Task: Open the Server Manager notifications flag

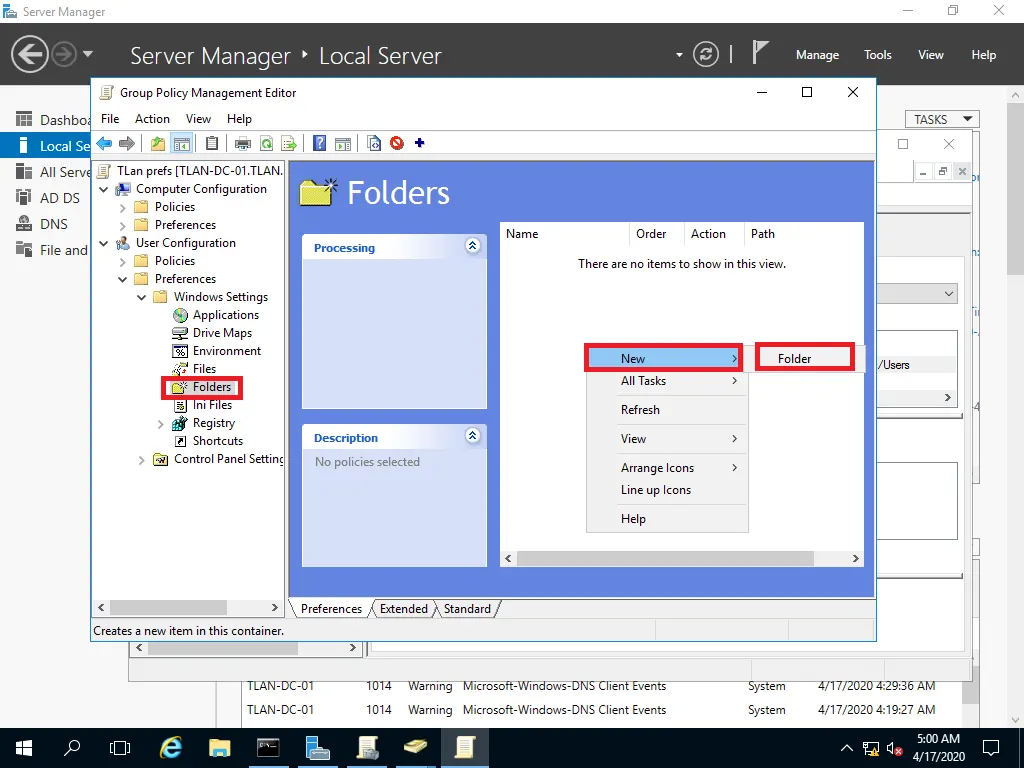Action: 759,53
